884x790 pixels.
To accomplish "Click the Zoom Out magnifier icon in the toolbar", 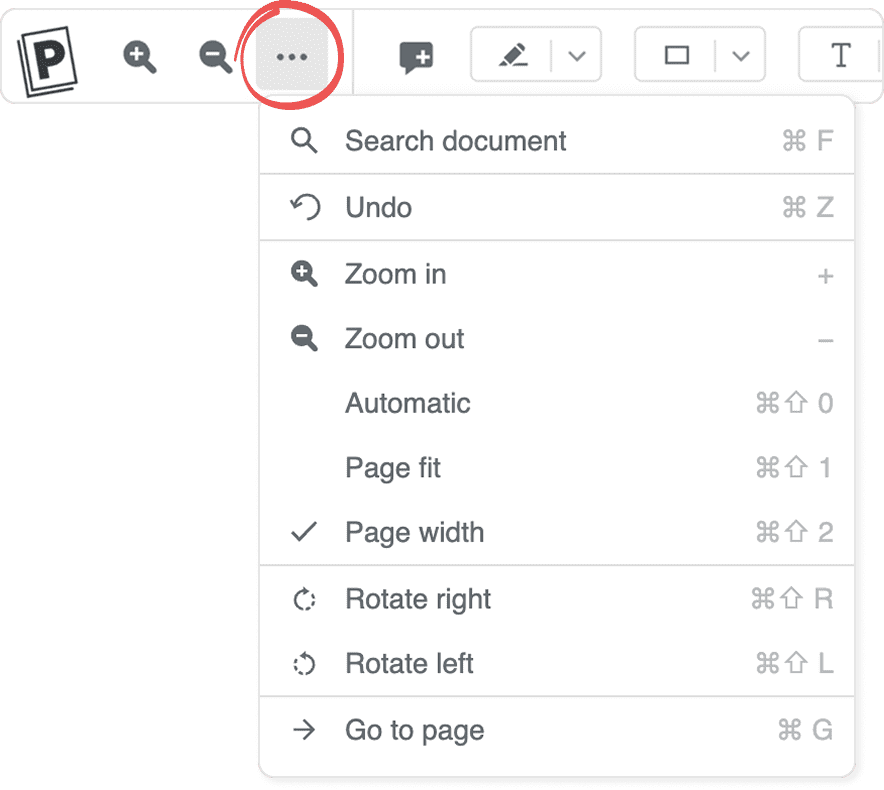I will coord(213,55).
